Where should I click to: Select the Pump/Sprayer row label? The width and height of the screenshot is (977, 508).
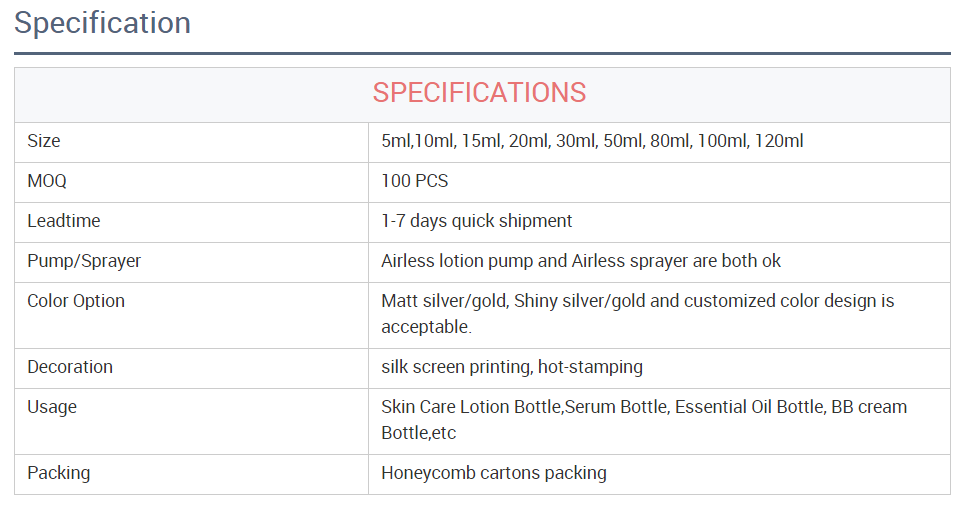coord(84,261)
